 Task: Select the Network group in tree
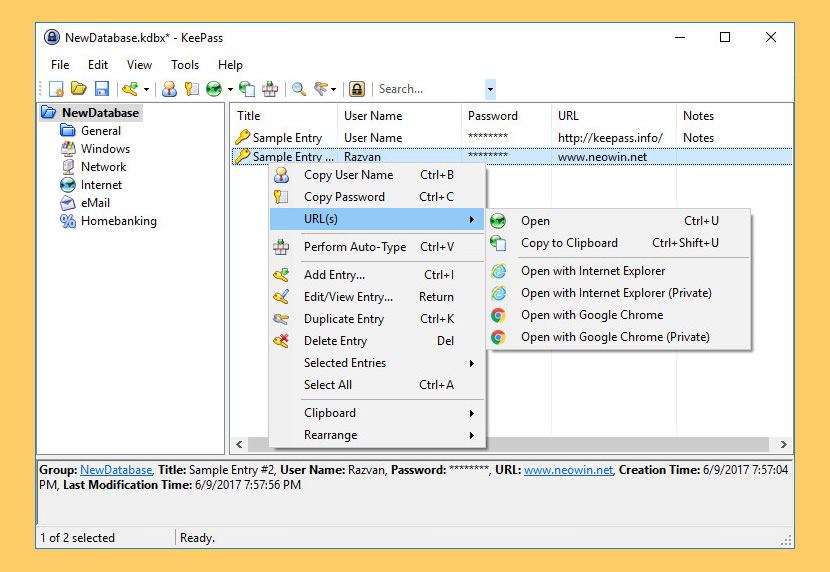point(103,167)
